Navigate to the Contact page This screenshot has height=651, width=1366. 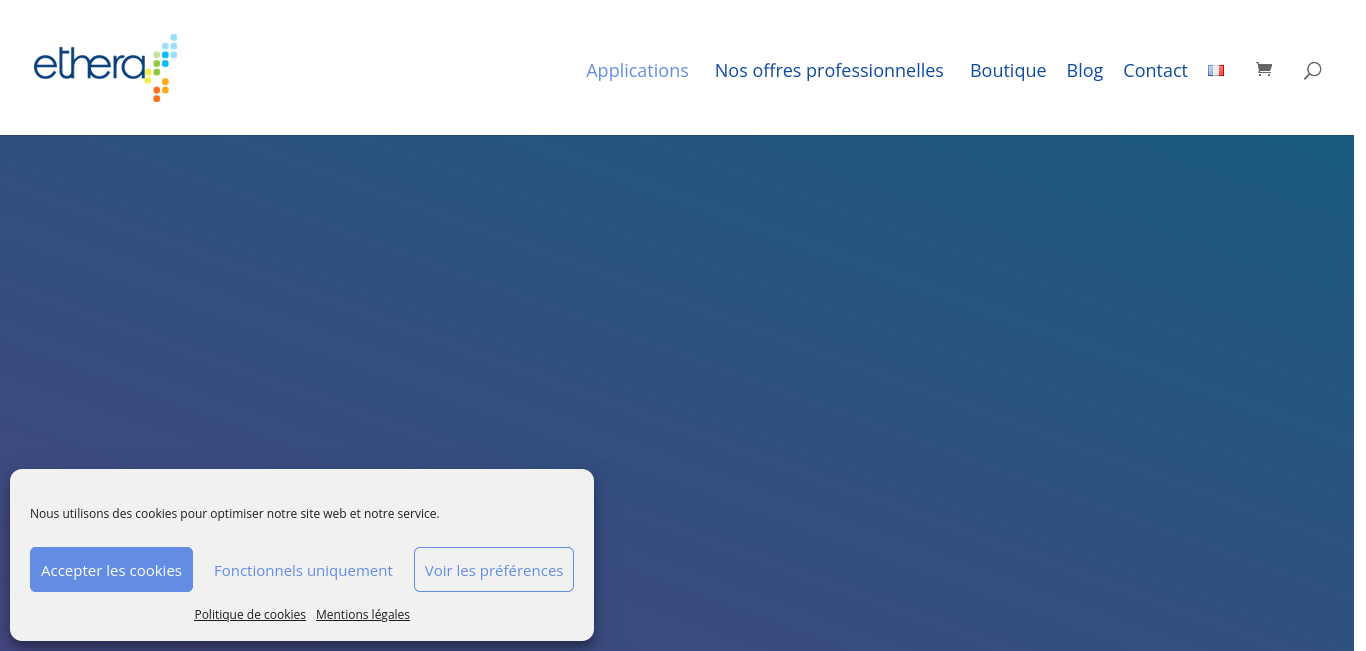coord(1155,71)
